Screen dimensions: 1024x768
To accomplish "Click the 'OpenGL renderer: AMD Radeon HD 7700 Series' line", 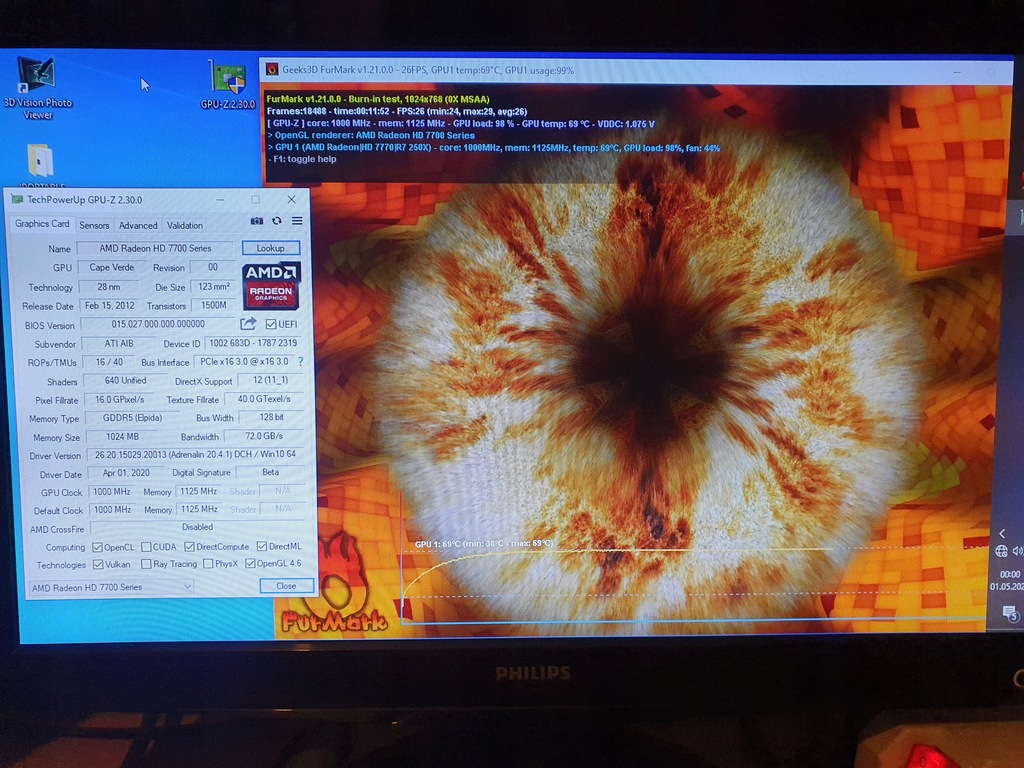I will [x=371, y=135].
